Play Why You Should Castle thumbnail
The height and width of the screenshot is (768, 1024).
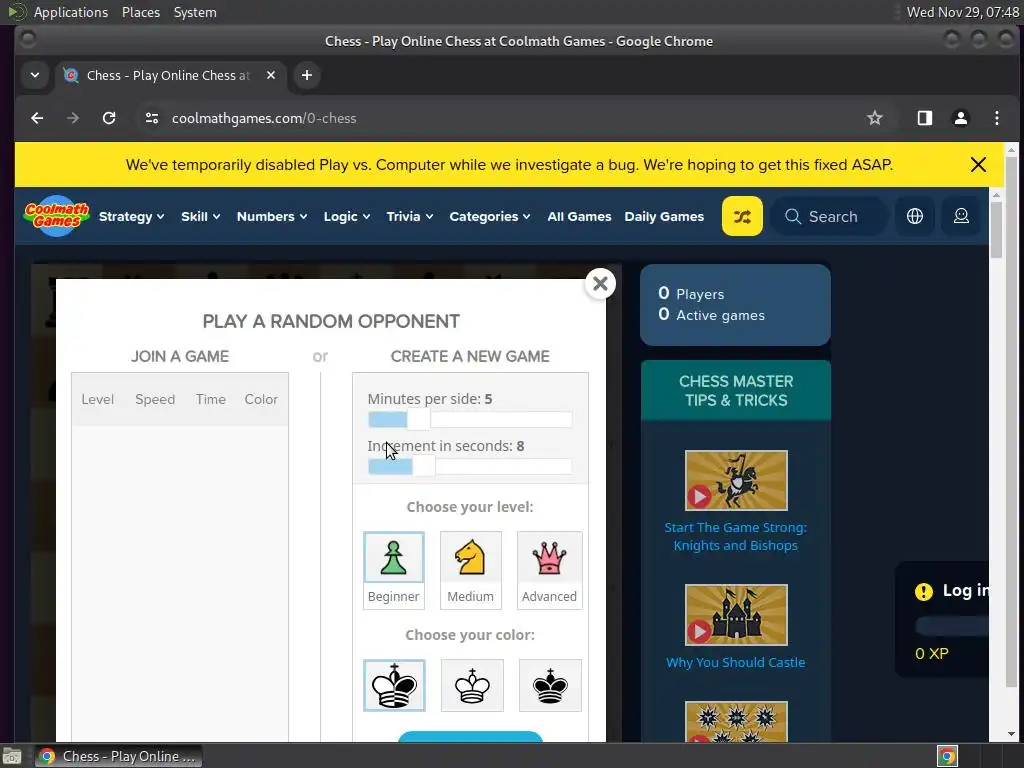(736, 615)
